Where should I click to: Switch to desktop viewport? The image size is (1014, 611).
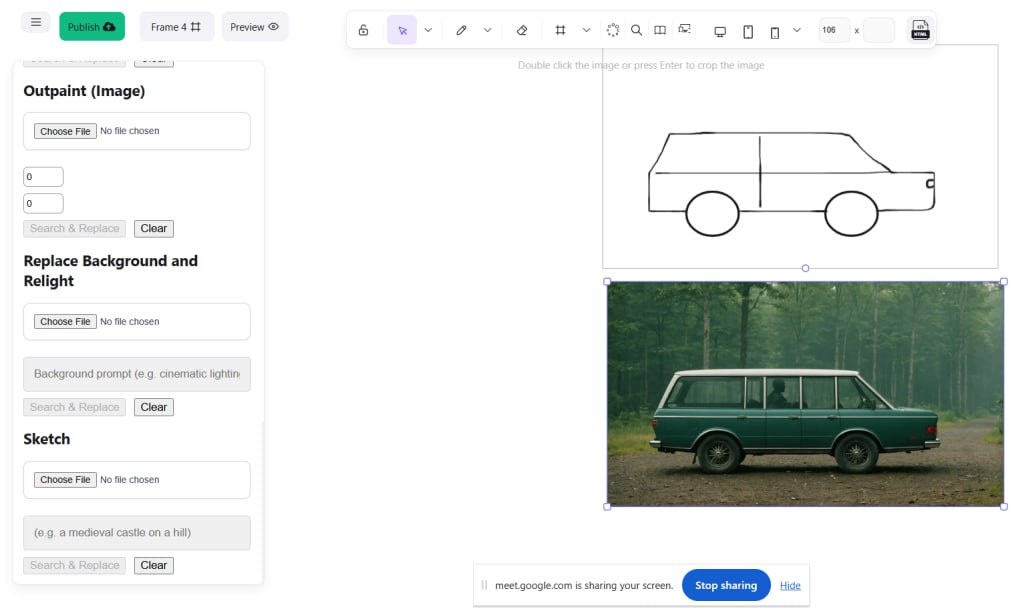coord(720,32)
